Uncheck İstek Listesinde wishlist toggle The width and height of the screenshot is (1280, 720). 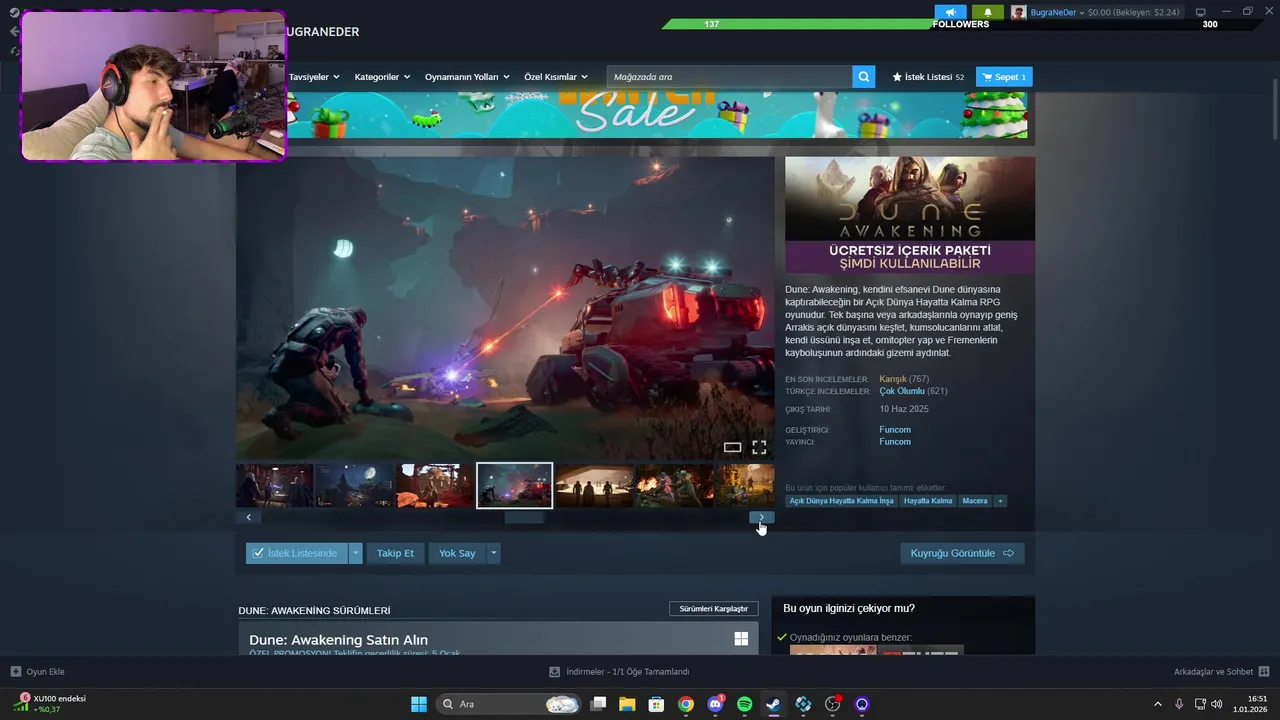coord(296,553)
